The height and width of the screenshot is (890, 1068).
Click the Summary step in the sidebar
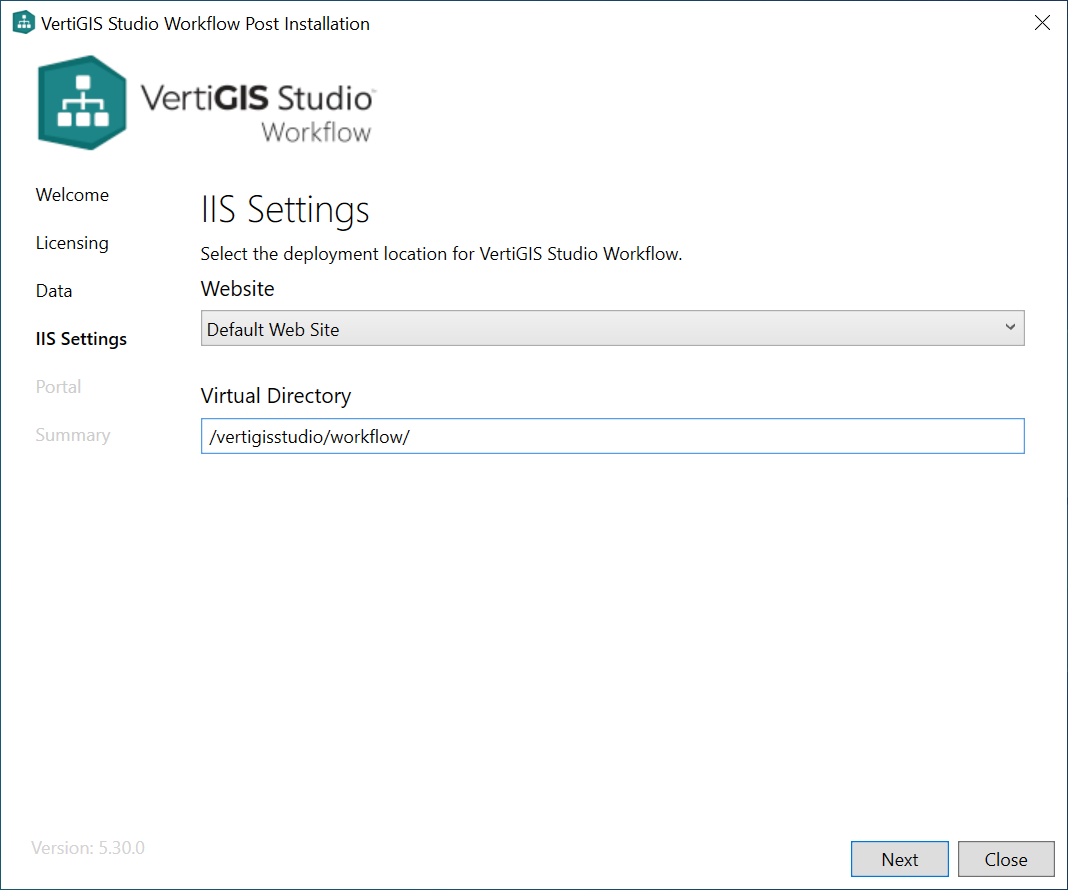pos(72,435)
